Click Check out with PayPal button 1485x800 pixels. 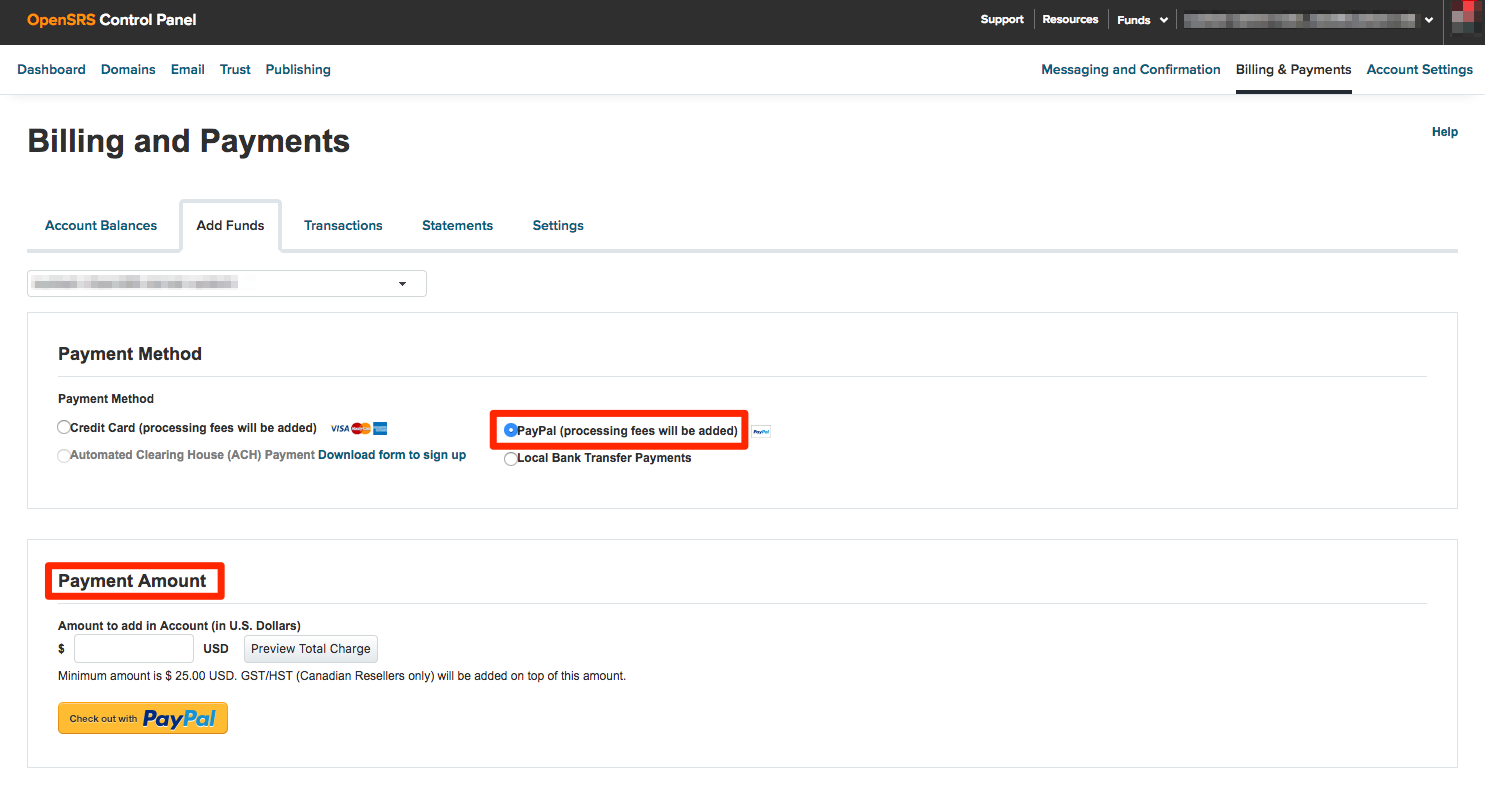click(x=143, y=718)
